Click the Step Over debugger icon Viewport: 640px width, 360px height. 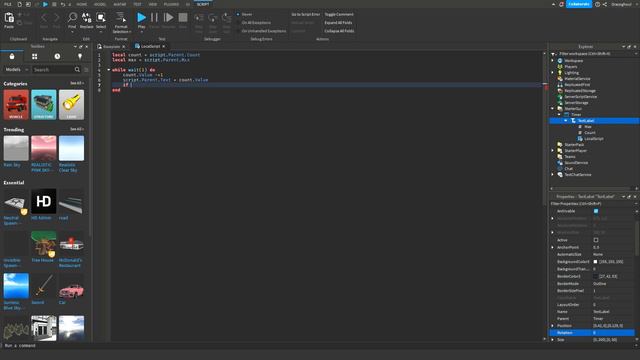pos(213,18)
